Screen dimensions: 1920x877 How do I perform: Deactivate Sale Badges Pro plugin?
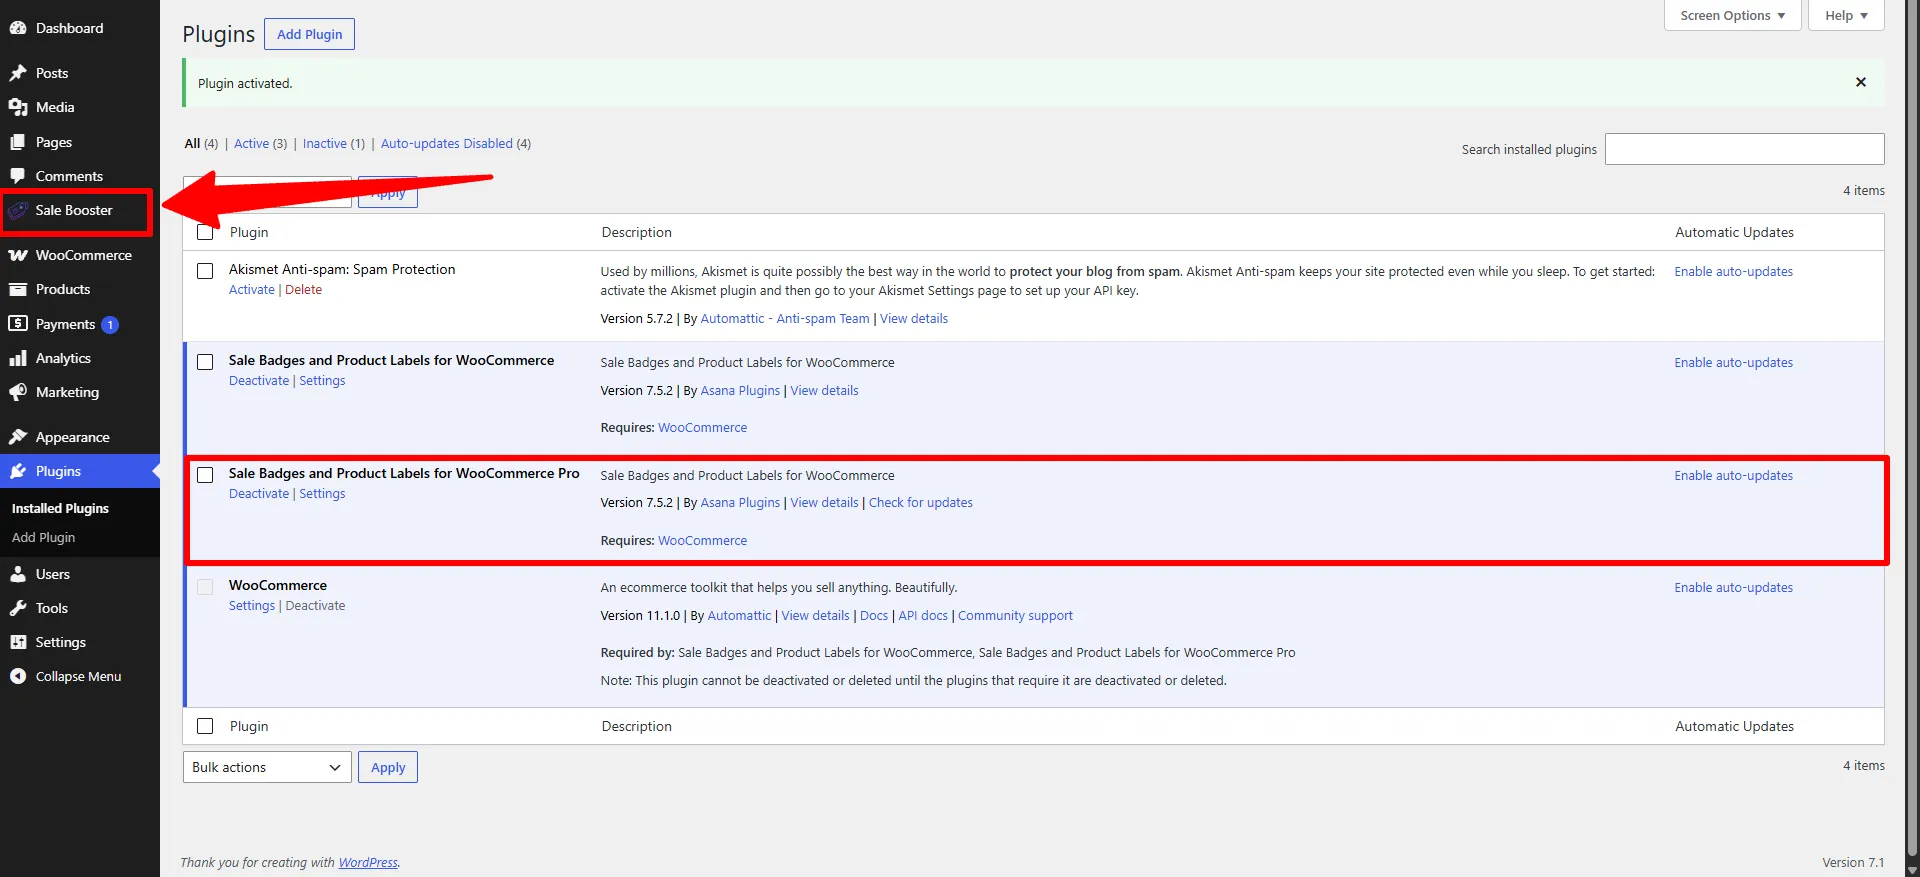point(259,494)
